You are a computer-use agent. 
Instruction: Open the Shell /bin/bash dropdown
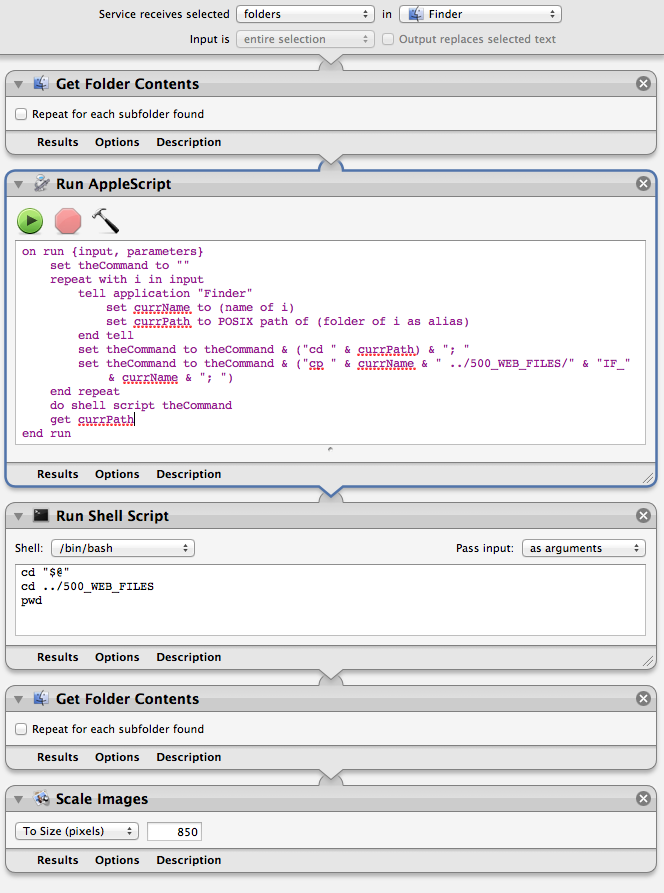pyautogui.click(x=123, y=548)
